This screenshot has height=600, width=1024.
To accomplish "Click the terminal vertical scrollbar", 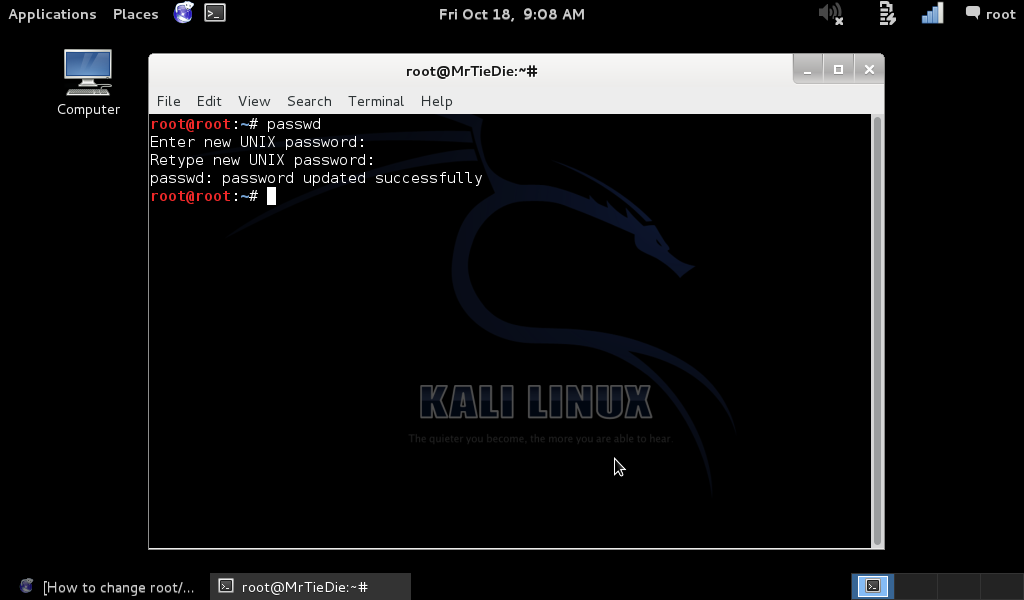I will coord(878,331).
